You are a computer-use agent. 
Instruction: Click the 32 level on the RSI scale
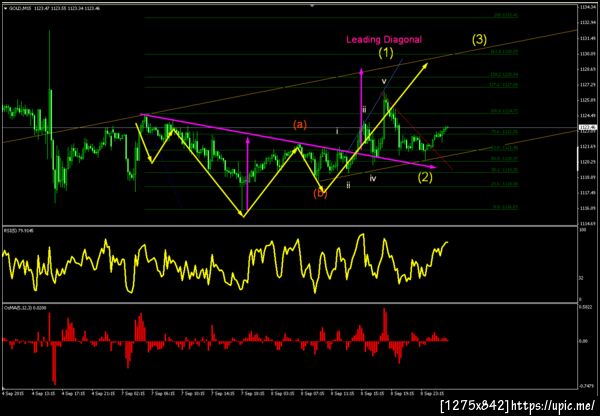point(582,278)
